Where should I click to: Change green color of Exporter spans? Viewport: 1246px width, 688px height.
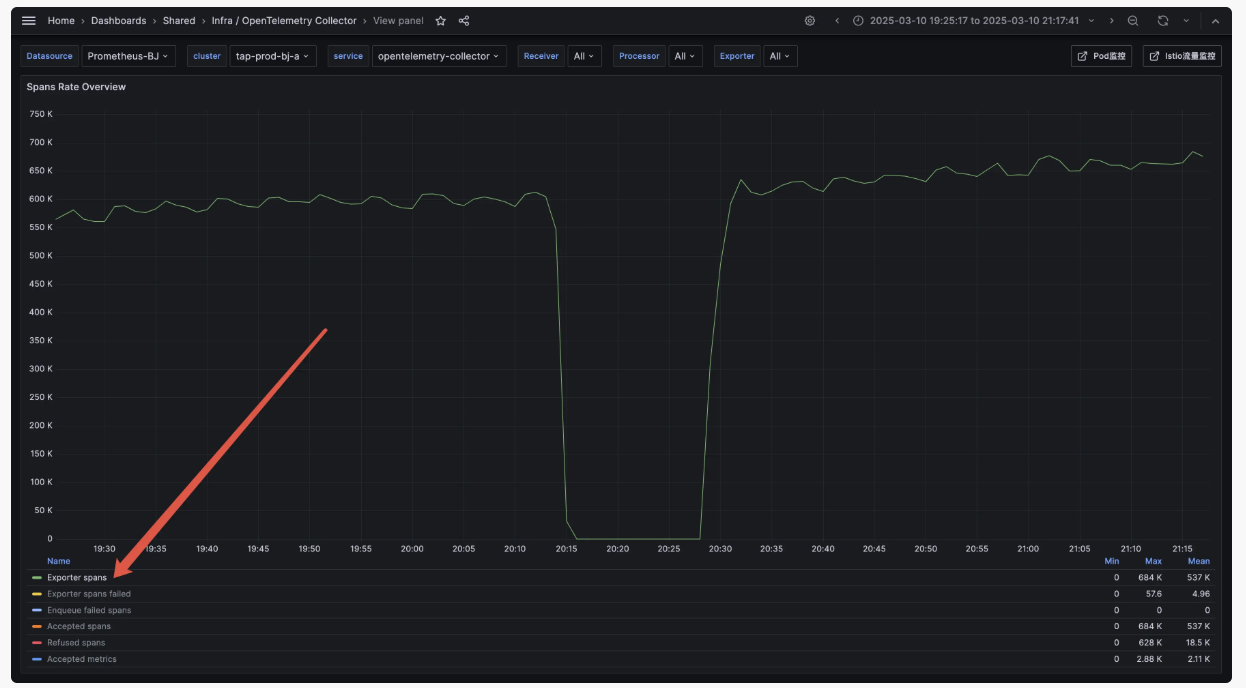point(37,578)
